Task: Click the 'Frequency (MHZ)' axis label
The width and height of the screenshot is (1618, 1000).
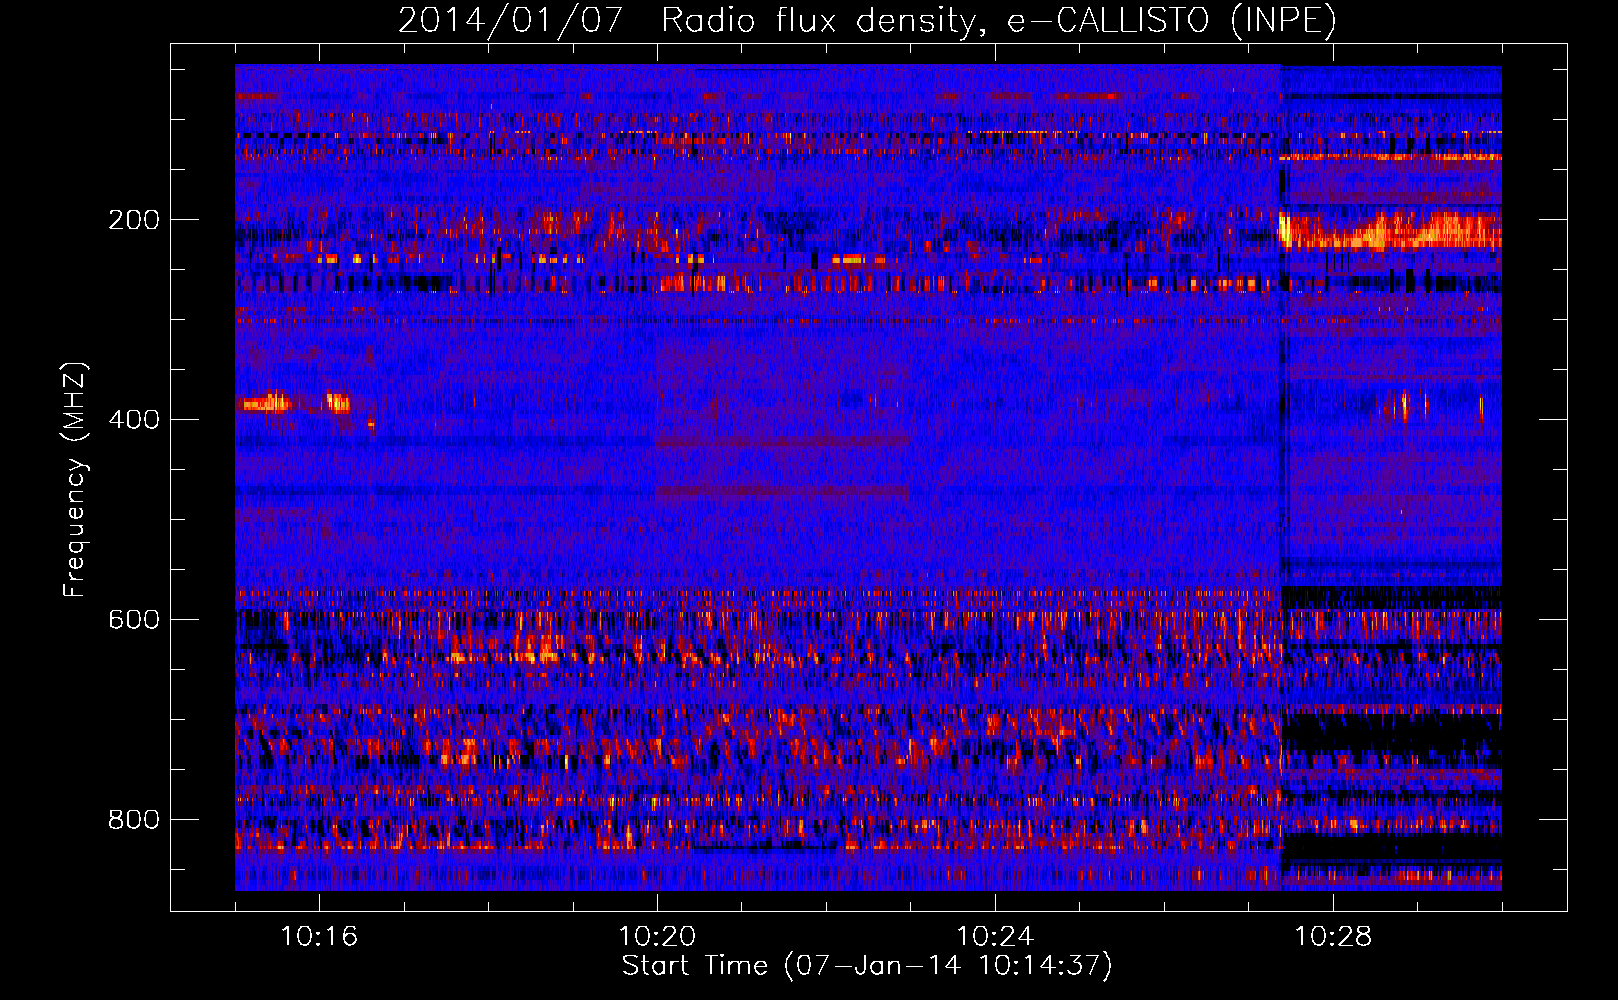Action: [x=75, y=480]
